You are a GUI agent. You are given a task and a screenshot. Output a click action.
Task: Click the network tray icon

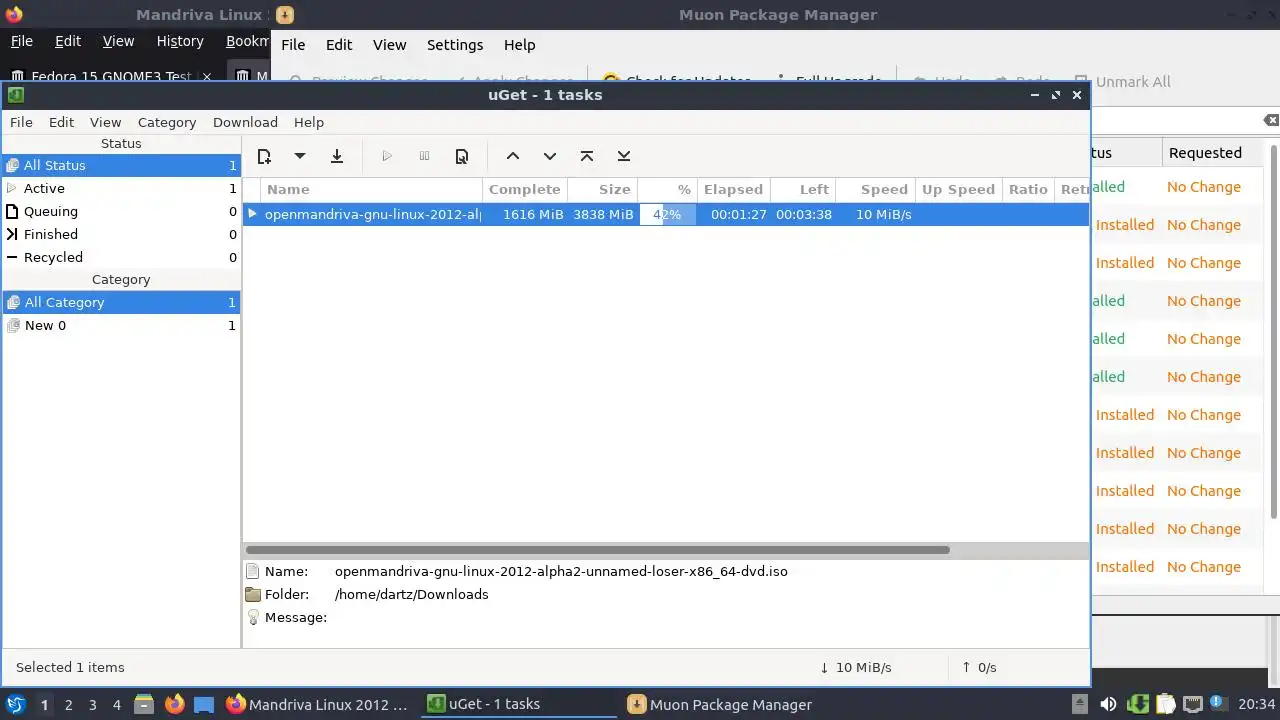click(x=1192, y=704)
